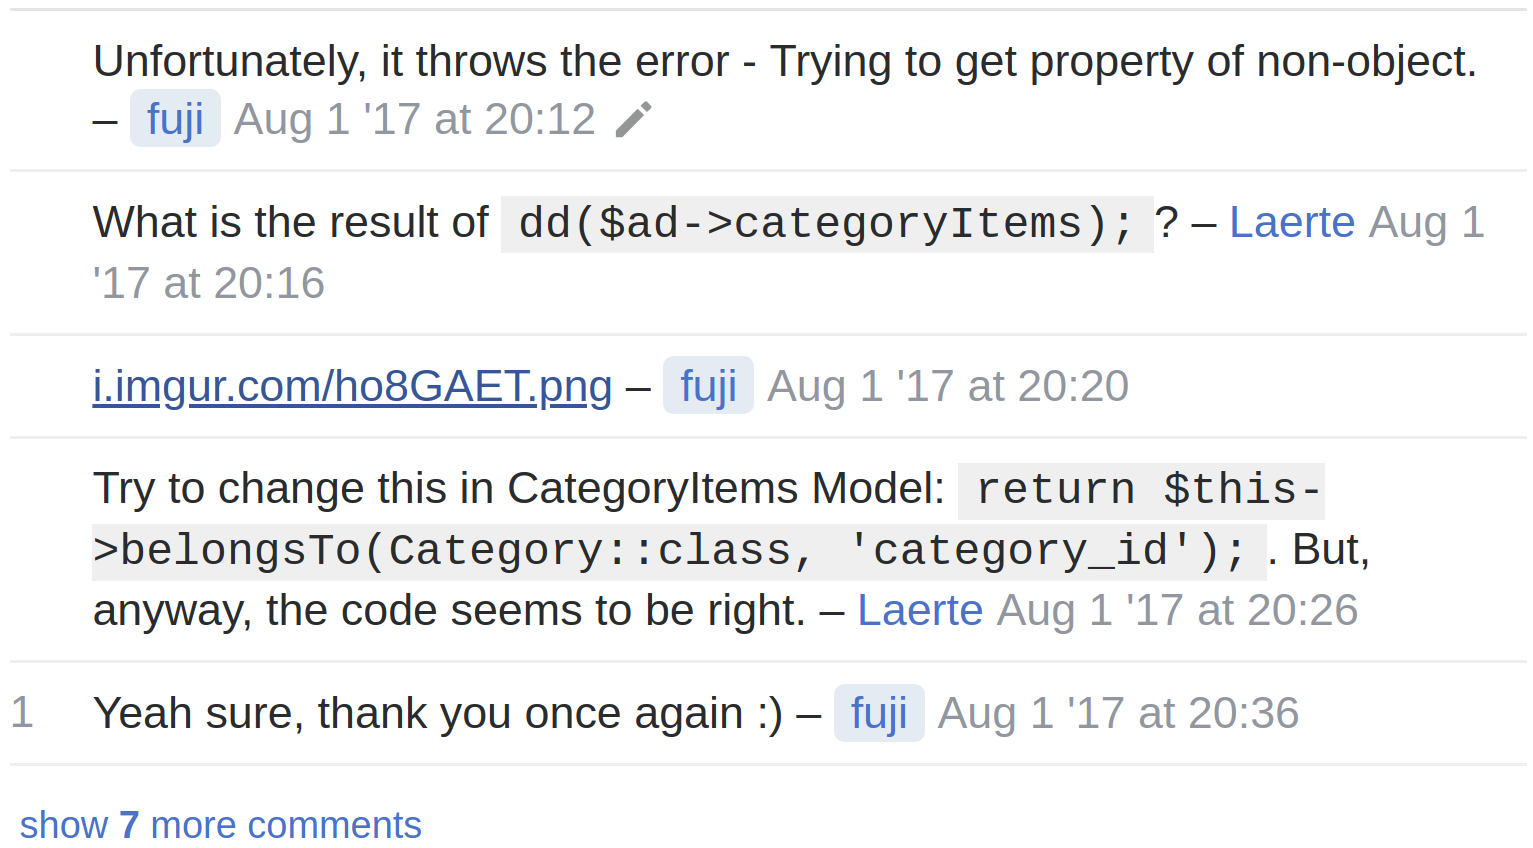1533x848 pixels.
Task: Click the 'Yeah sure, thank you once again' text
Action: tap(437, 713)
